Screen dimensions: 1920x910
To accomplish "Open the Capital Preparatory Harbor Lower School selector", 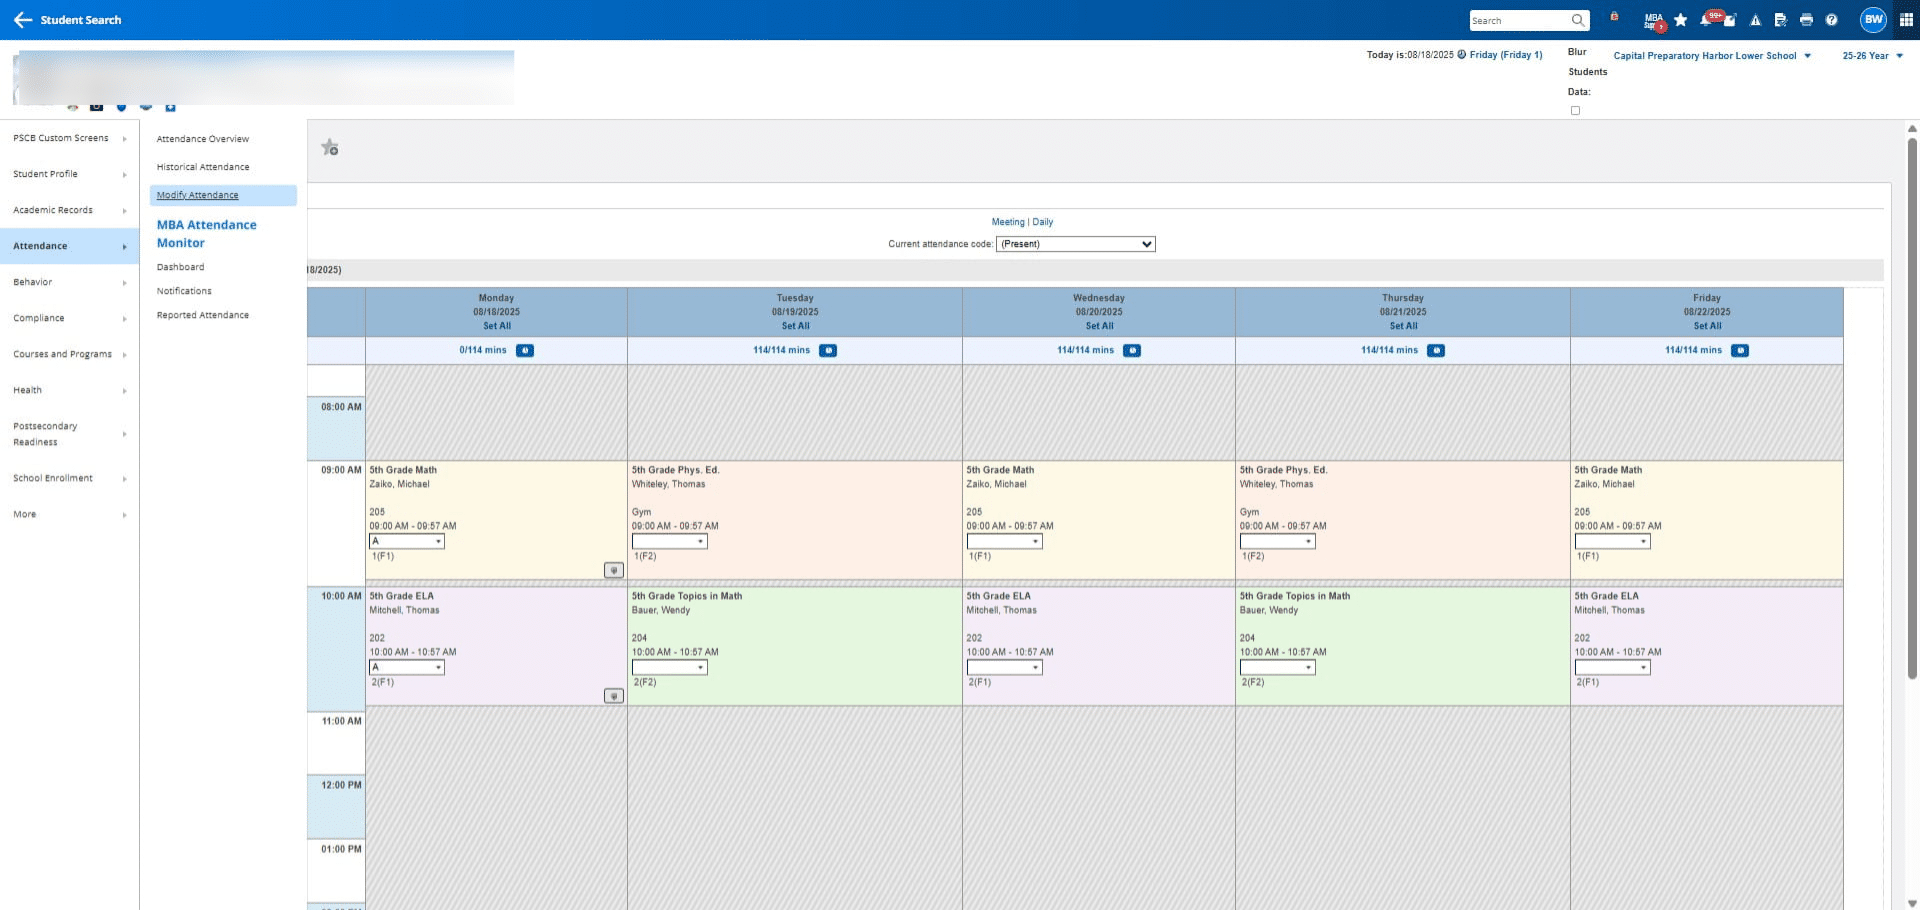I will [1712, 56].
